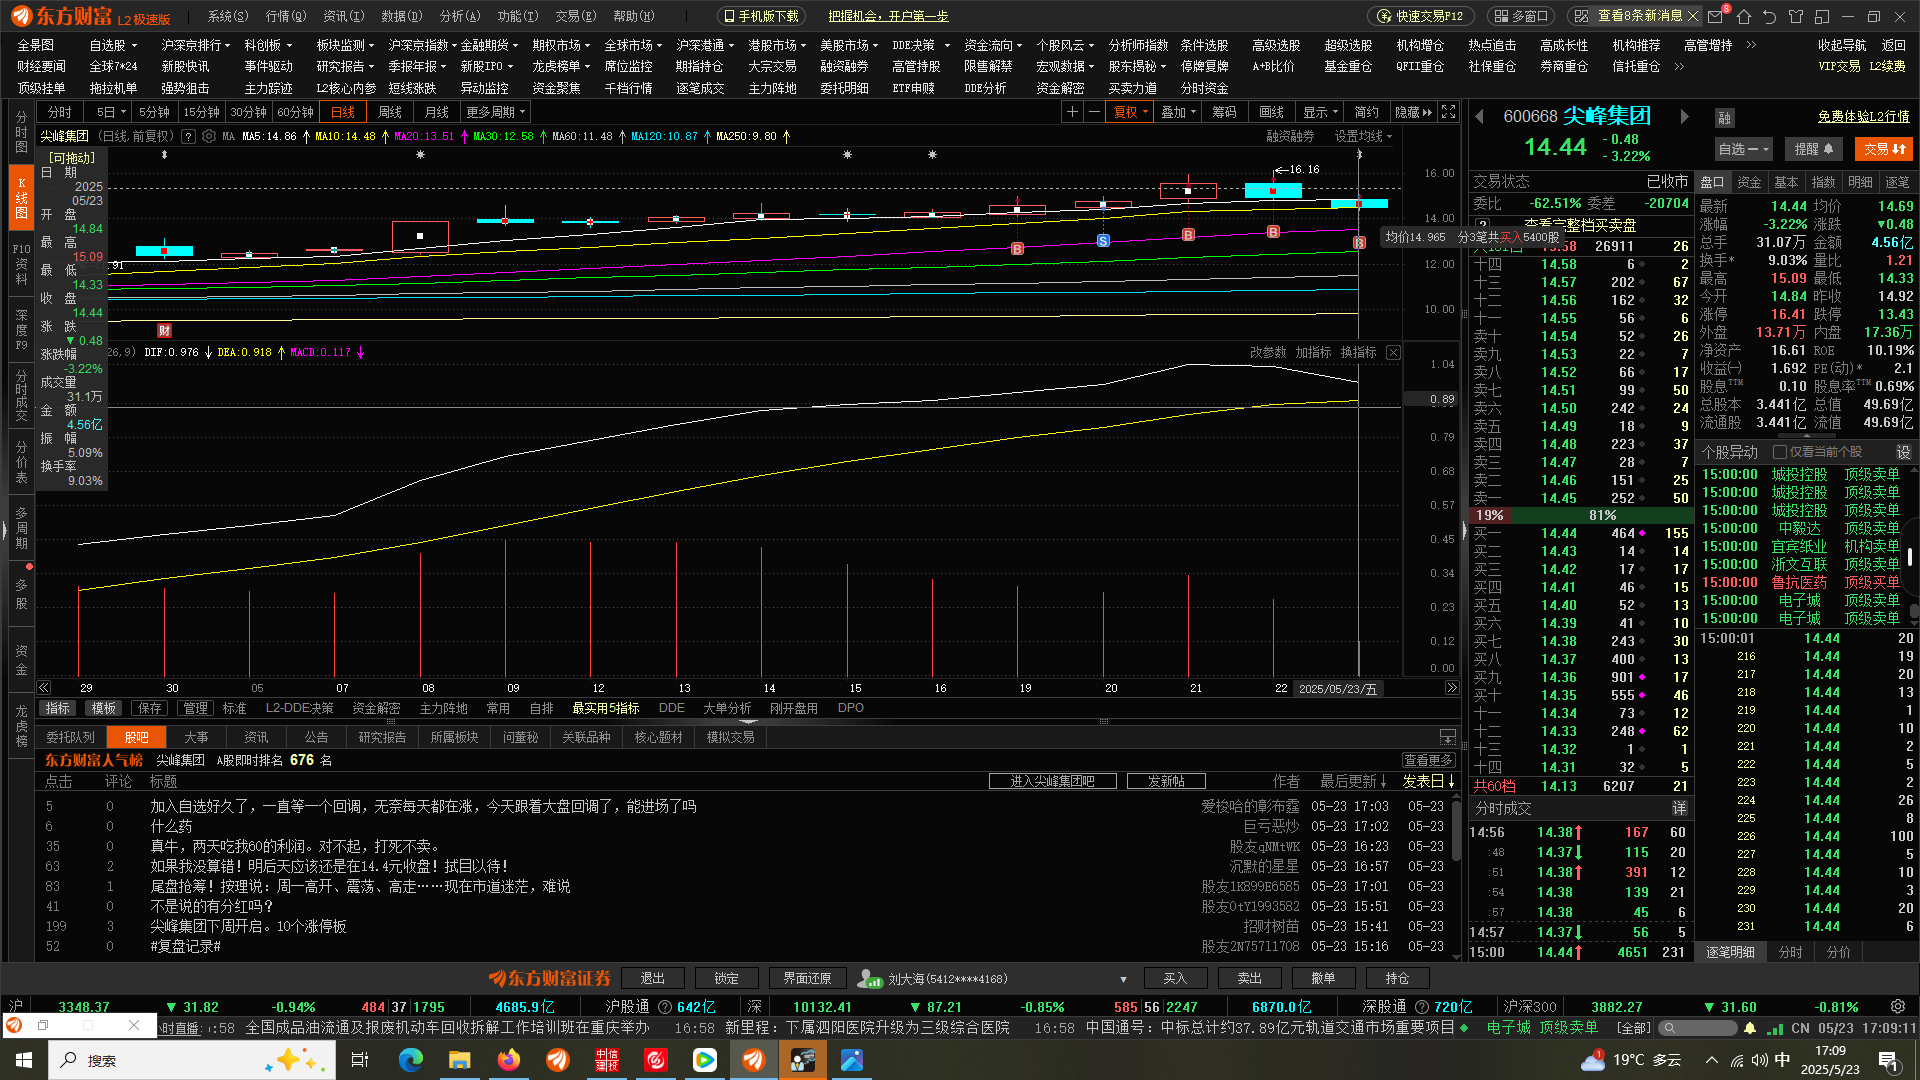Click the orange 交易 trade button
The width and height of the screenshot is (1920, 1080).
pos(1884,149)
